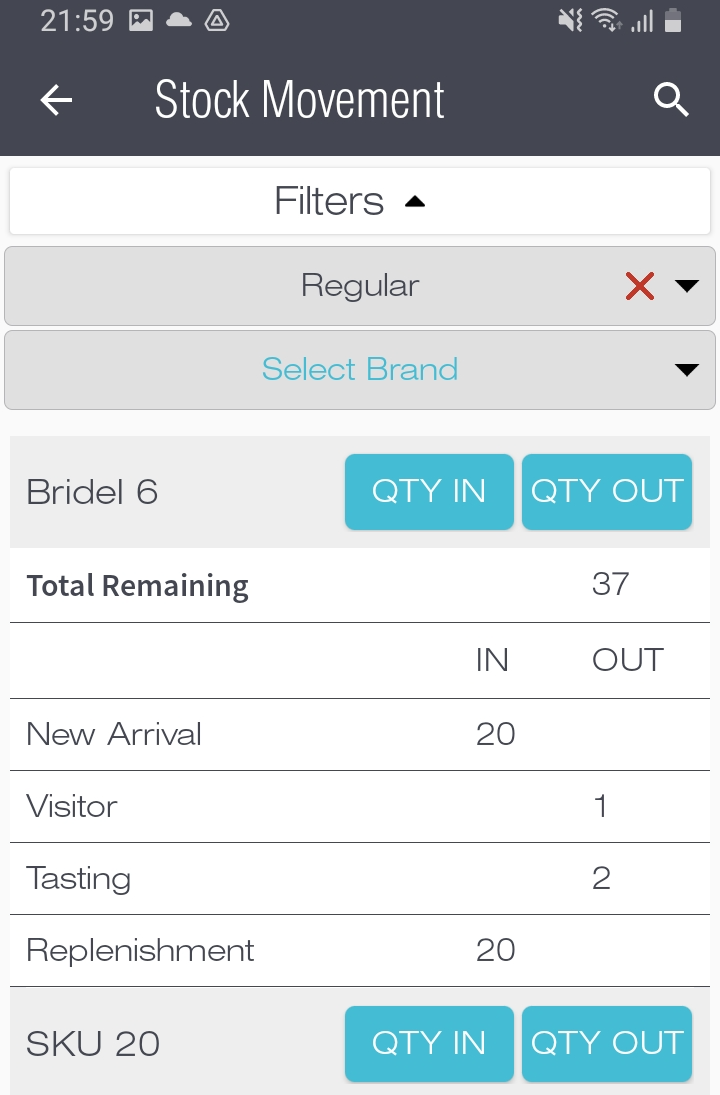720x1095 pixels.
Task: Tap the cloud icon in status bar
Action: [x=179, y=21]
